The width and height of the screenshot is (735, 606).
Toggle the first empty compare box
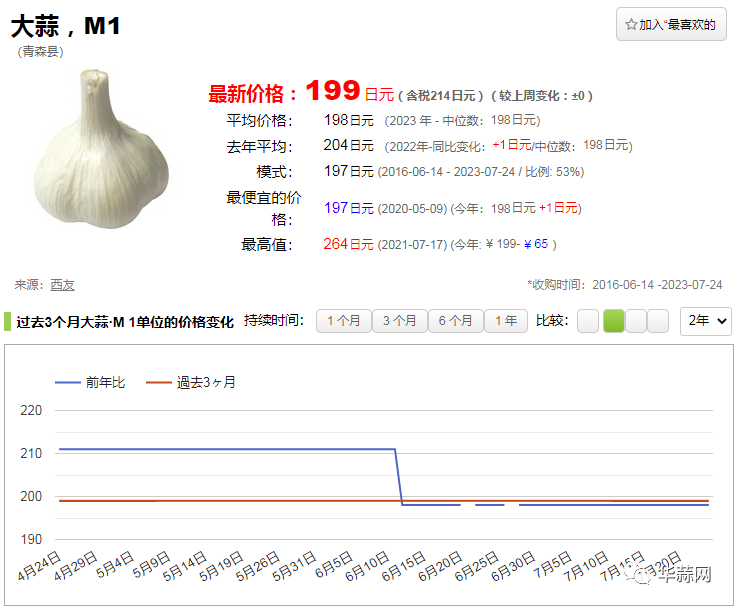click(x=588, y=321)
